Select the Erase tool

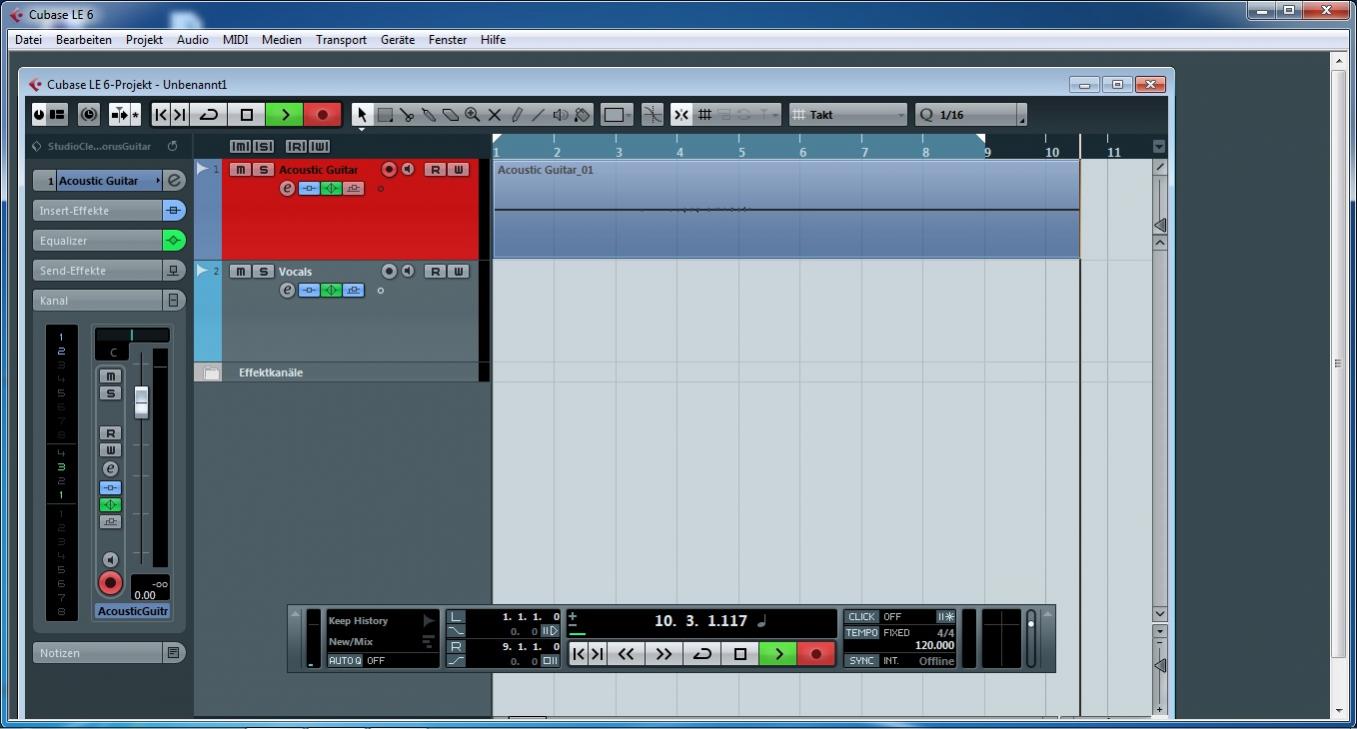pyautogui.click(x=451, y=115)
